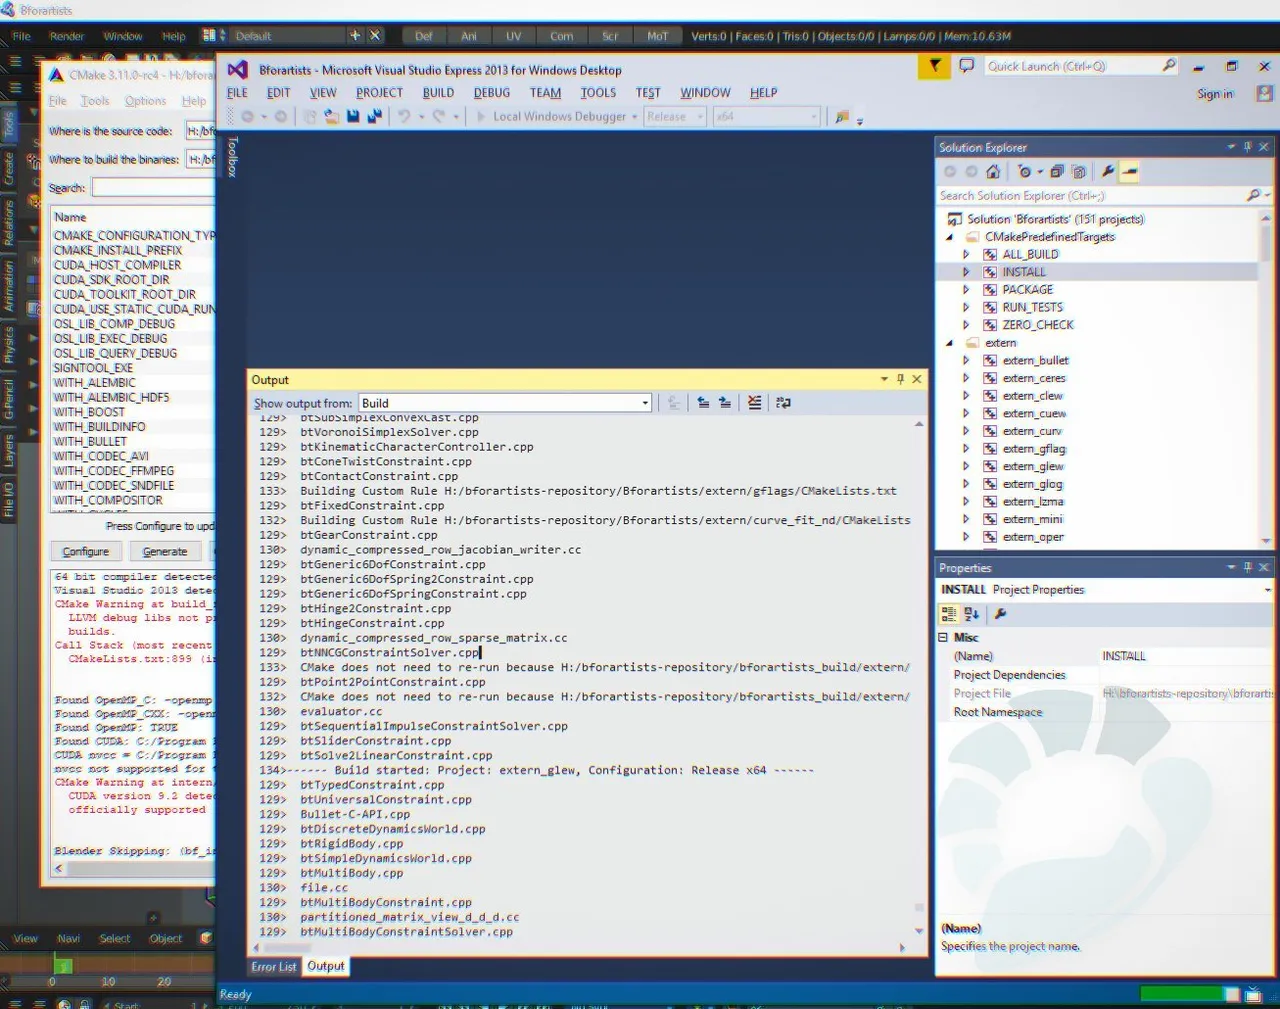Click Go to Previous Message icon in Output

coord(703,403)
